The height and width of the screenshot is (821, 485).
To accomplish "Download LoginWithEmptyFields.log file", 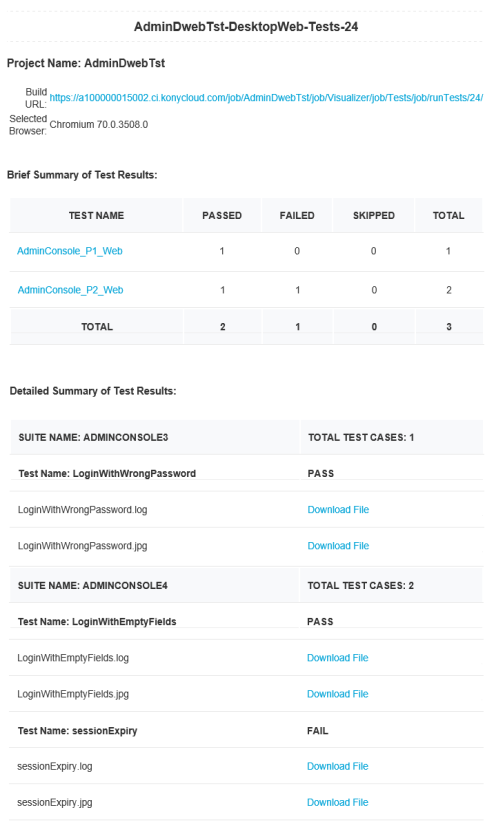I will [337, 658].
